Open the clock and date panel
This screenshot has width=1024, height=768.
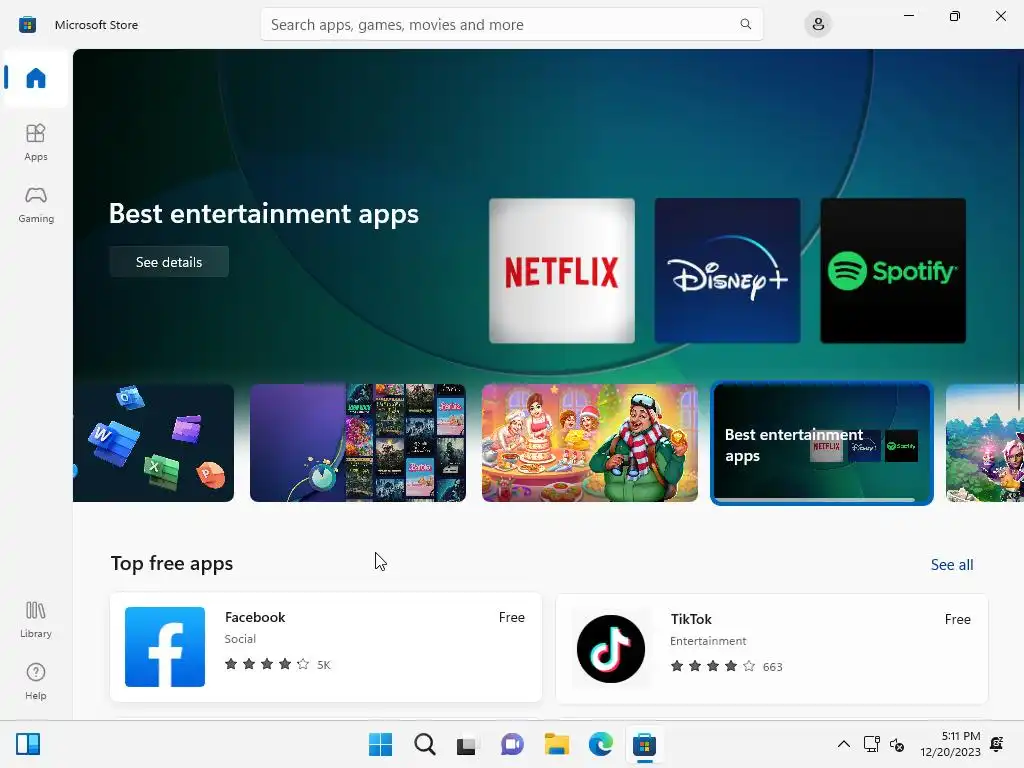click(x=950, y=744)
